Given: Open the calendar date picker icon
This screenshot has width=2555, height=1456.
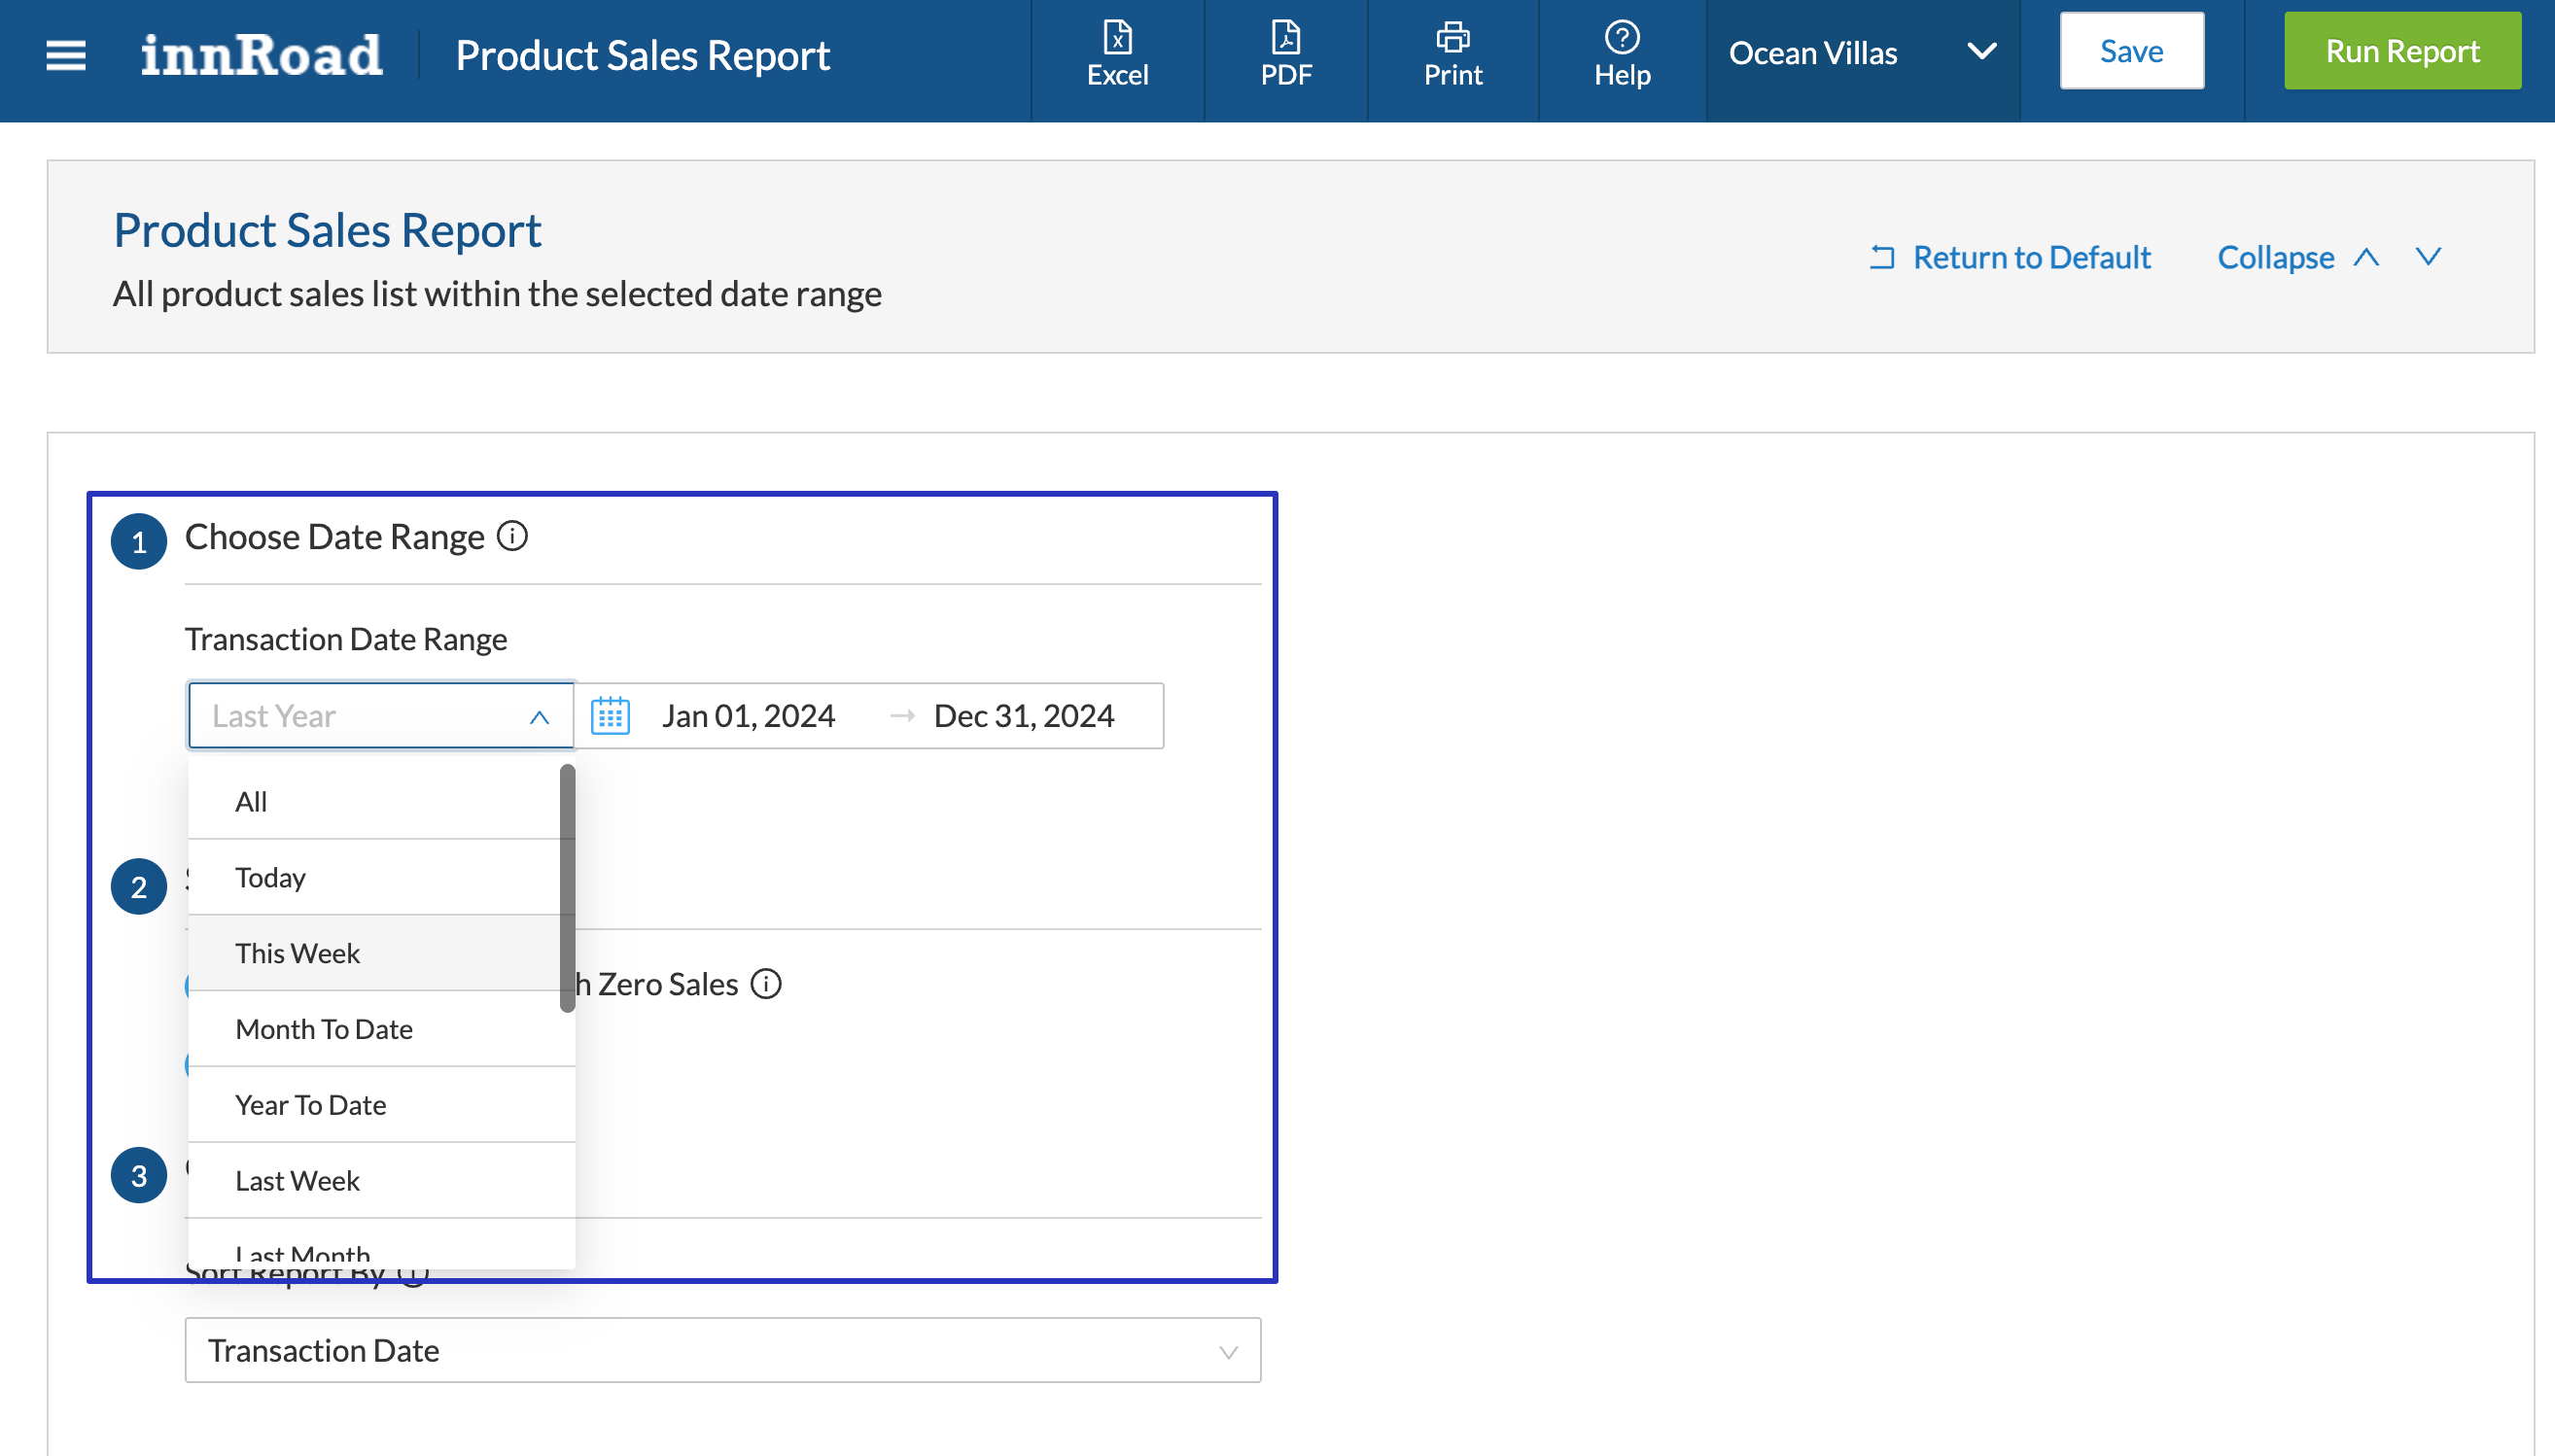Looking at the screenshot, I should click(x=610, y=716).
